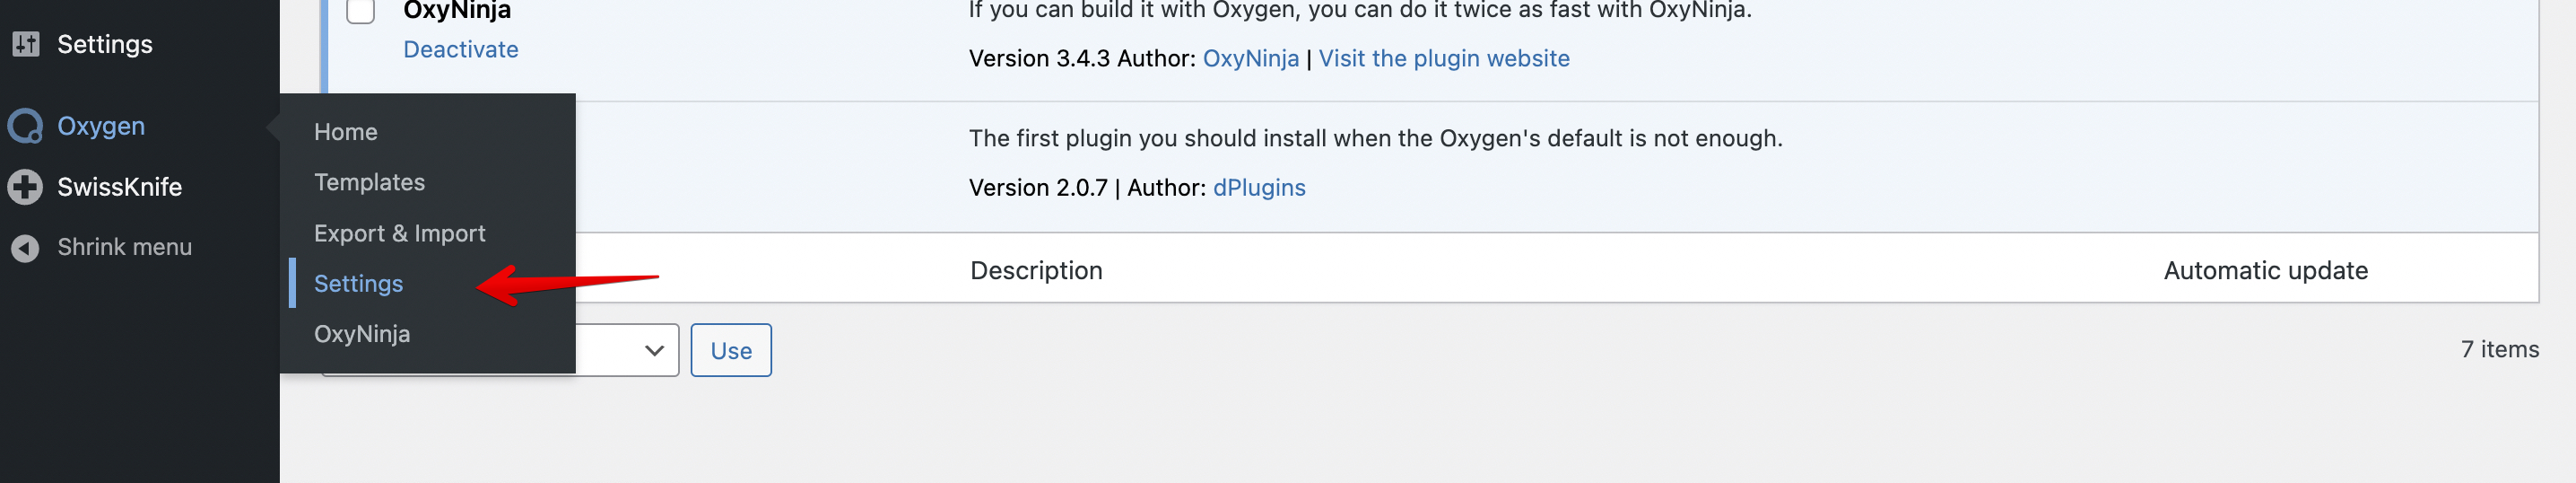Choose OxyNinja in Oxygen submenu

point(362,334)
